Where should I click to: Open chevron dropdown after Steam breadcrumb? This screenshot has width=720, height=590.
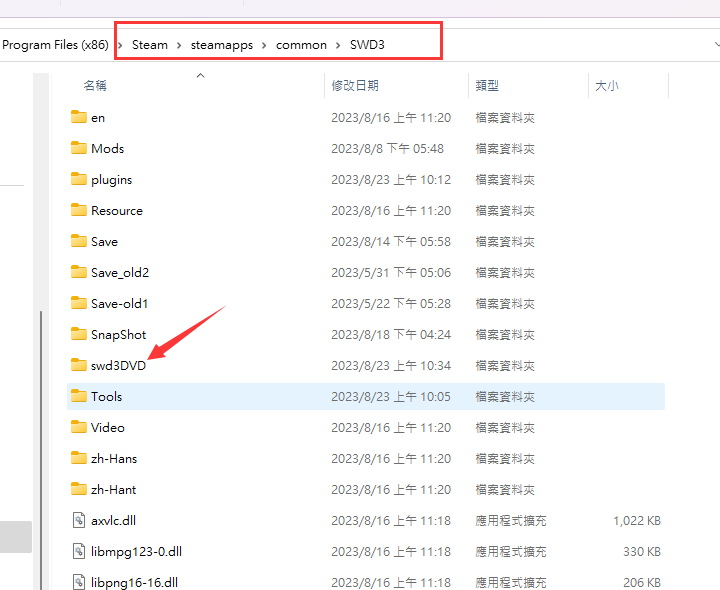pyautogui.click(x=179, y=45)
